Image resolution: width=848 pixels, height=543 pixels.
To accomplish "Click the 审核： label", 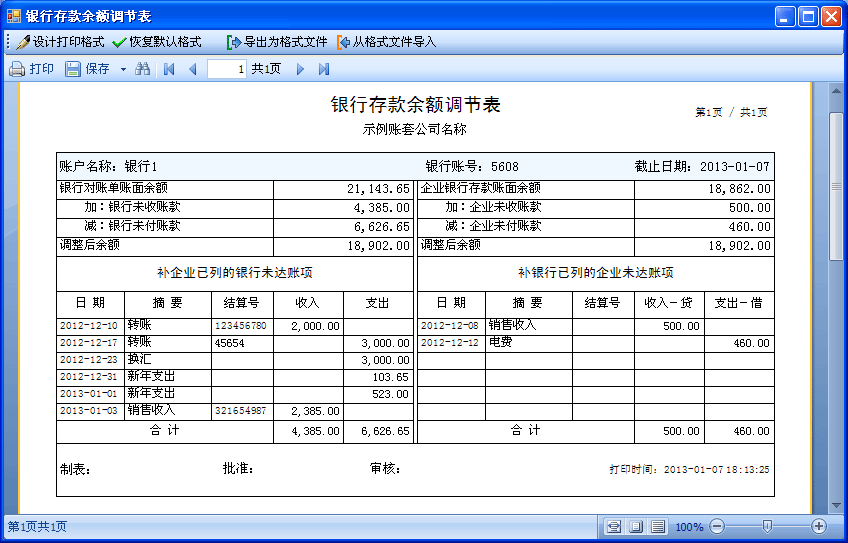I will click(385, 469).
